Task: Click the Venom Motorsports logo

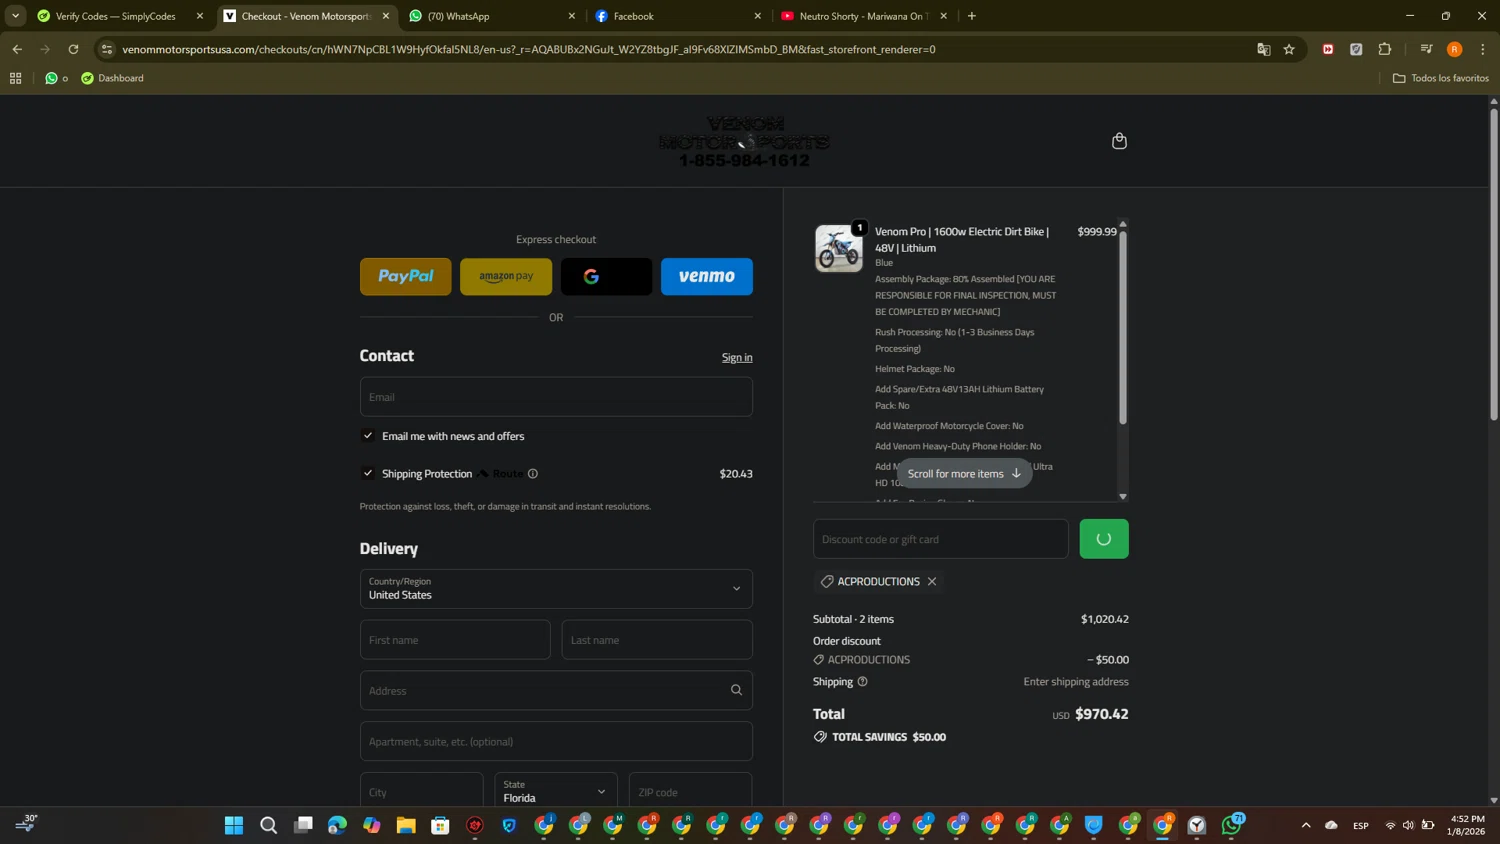Action: tap(744, 142)
